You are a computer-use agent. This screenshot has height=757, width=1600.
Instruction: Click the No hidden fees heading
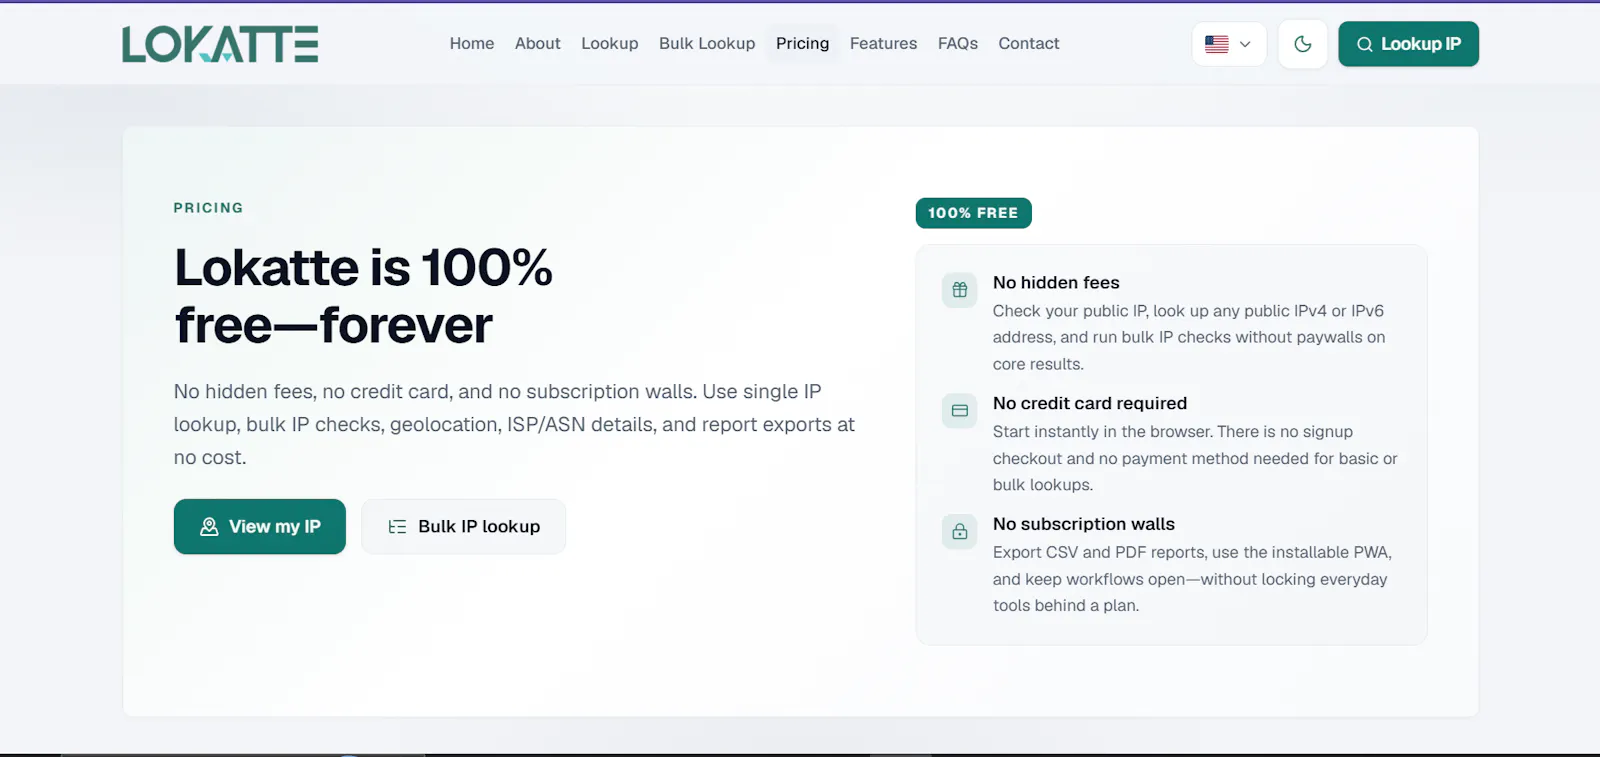tap(1056, 283)
